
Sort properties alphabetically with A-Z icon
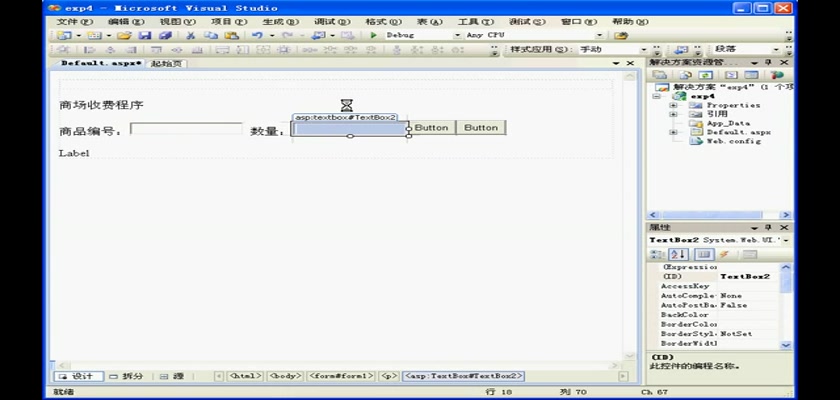(x=678, y=255)
